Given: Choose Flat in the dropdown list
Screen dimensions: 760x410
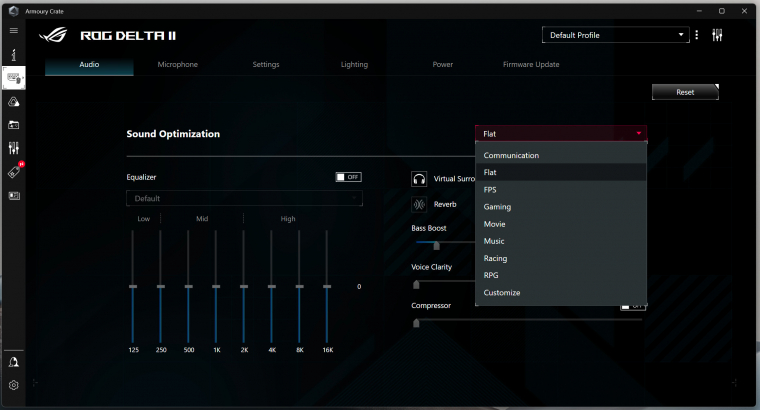Looking at the screenshot, I should 561,173.
